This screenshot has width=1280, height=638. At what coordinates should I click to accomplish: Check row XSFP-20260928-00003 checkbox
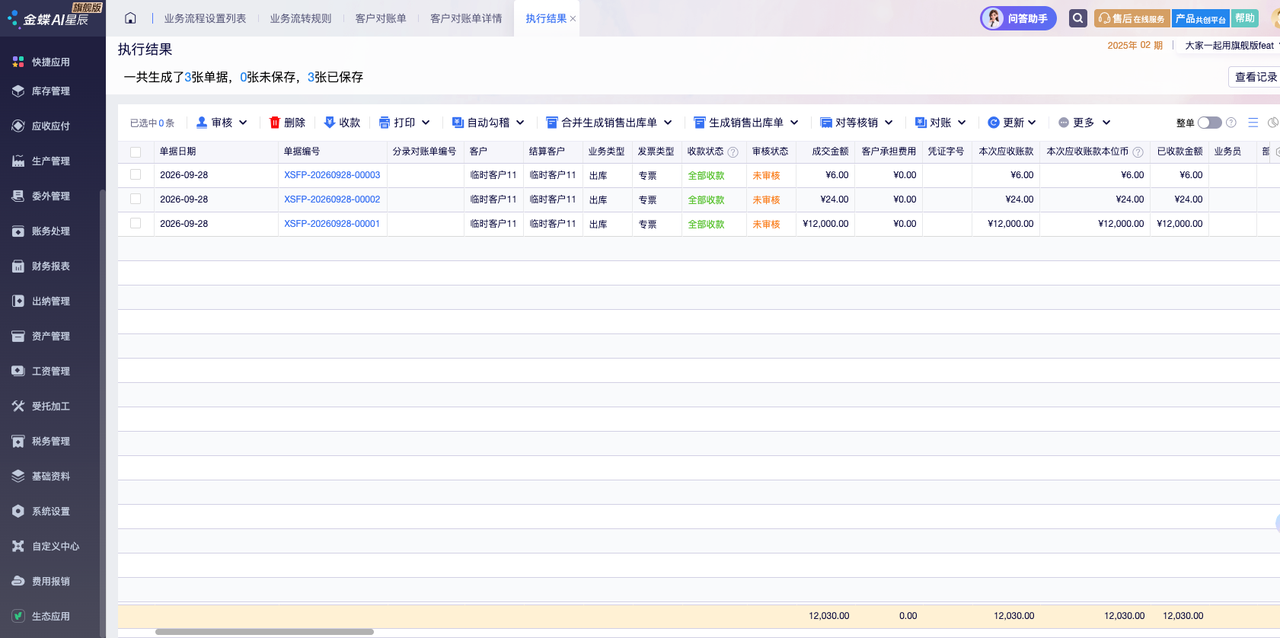(135, 174)
